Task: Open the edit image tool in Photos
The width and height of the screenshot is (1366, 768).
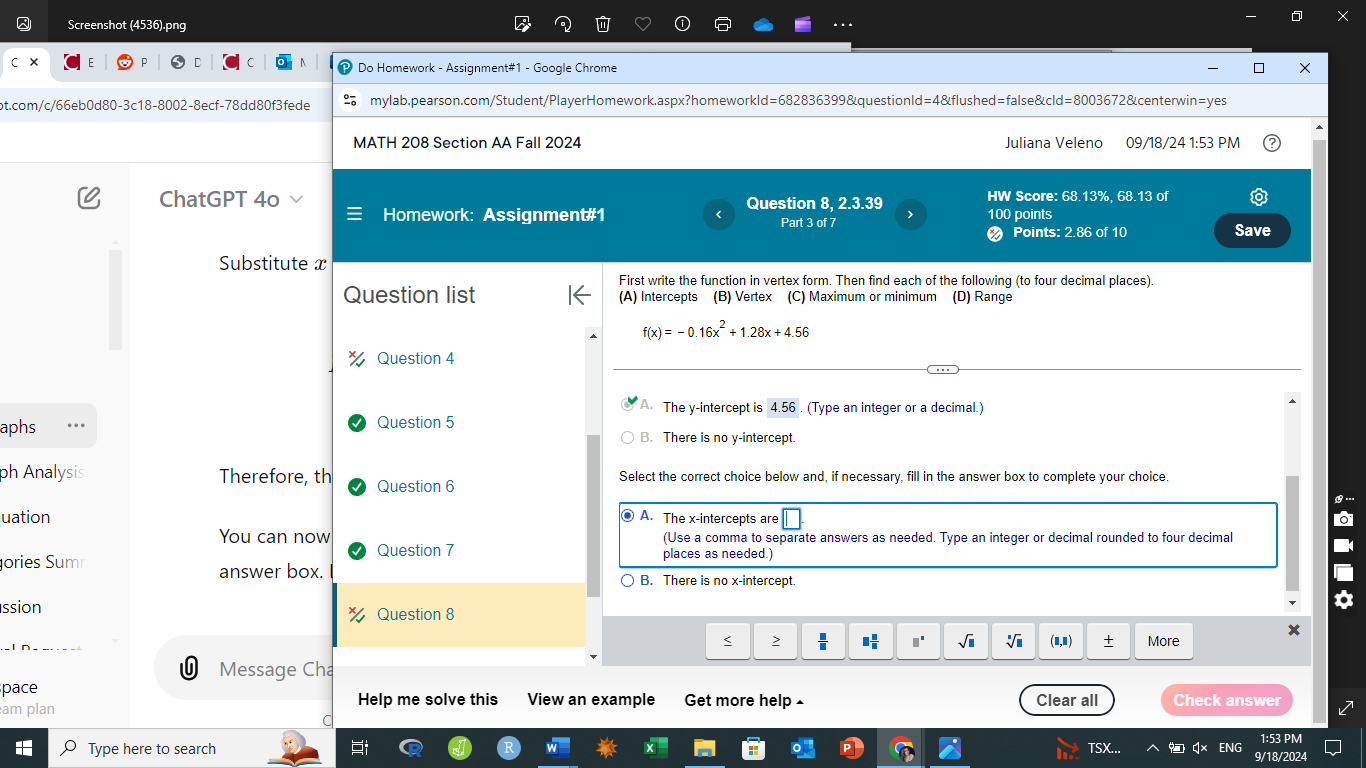Action: 522,25
